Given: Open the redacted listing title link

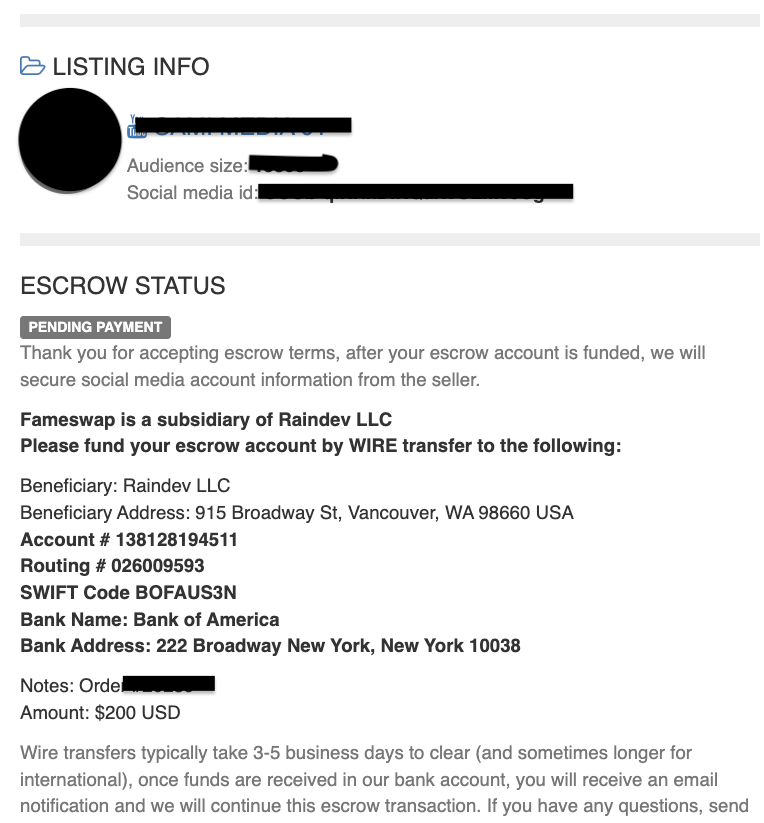Looking at the screenshot, I should point(250,126).
